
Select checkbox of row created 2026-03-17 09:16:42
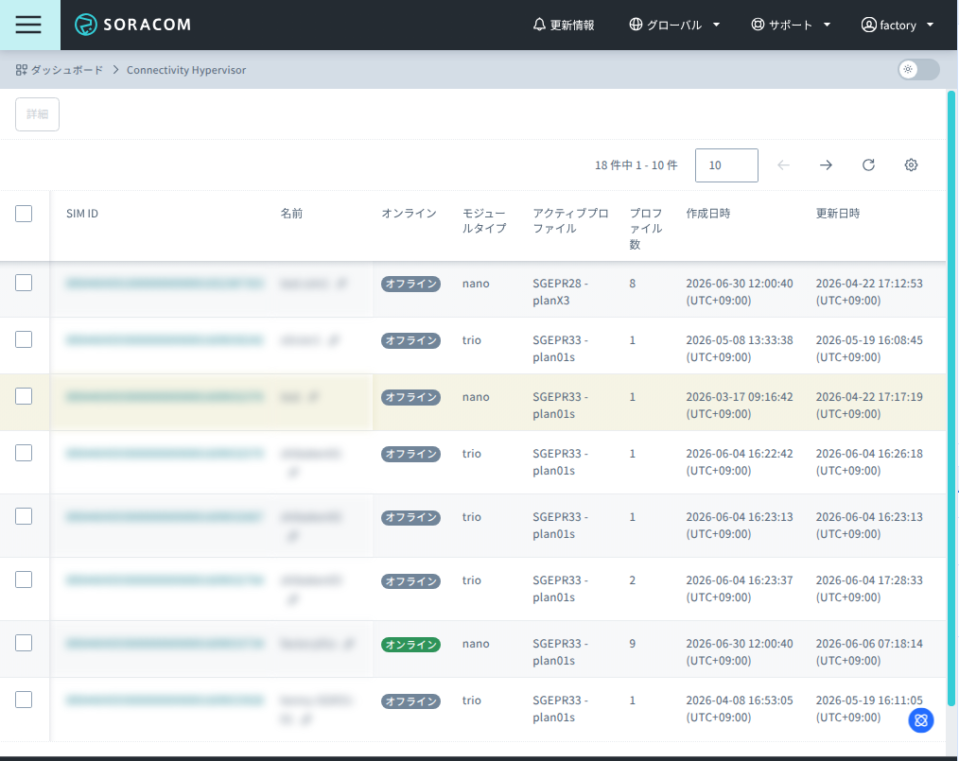[x=24, y=396]
